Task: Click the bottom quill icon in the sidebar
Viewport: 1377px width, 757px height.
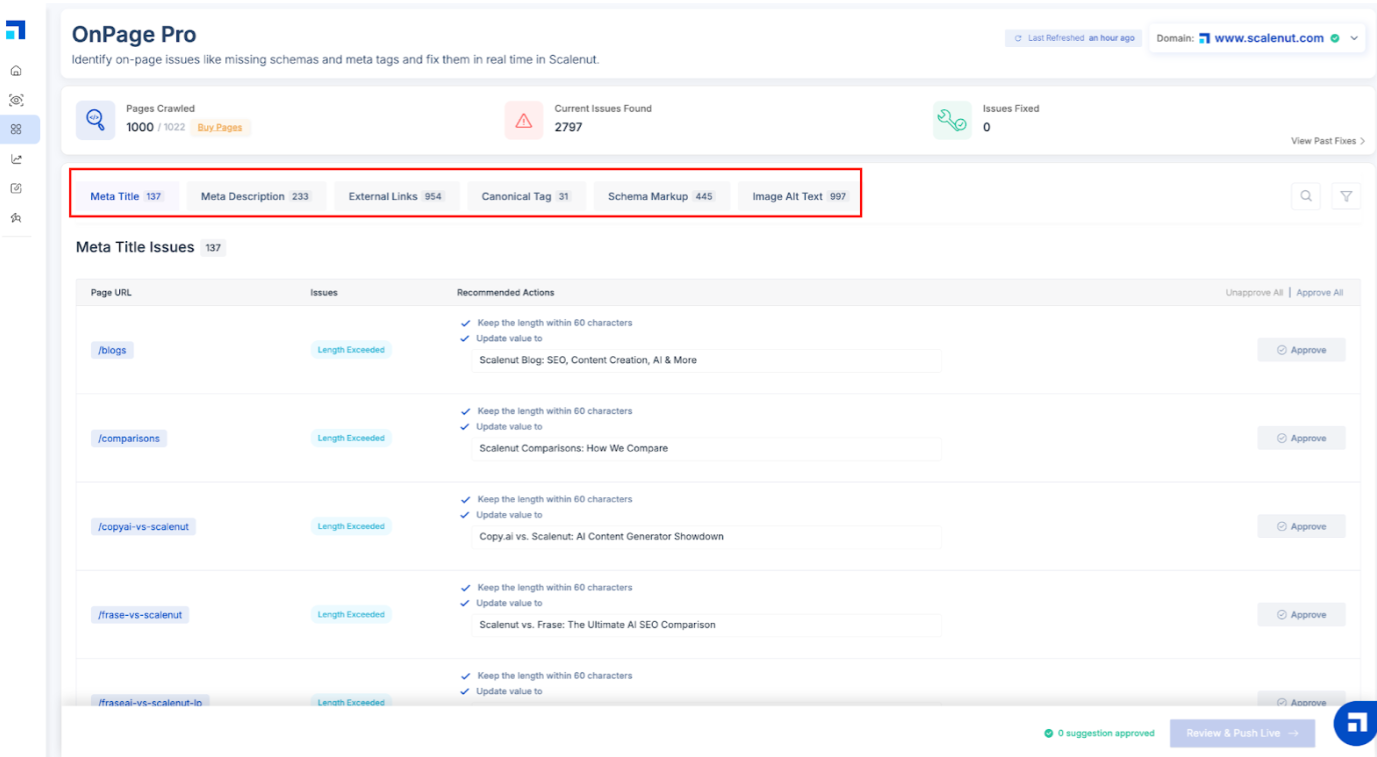Action: tap(15, 216)
